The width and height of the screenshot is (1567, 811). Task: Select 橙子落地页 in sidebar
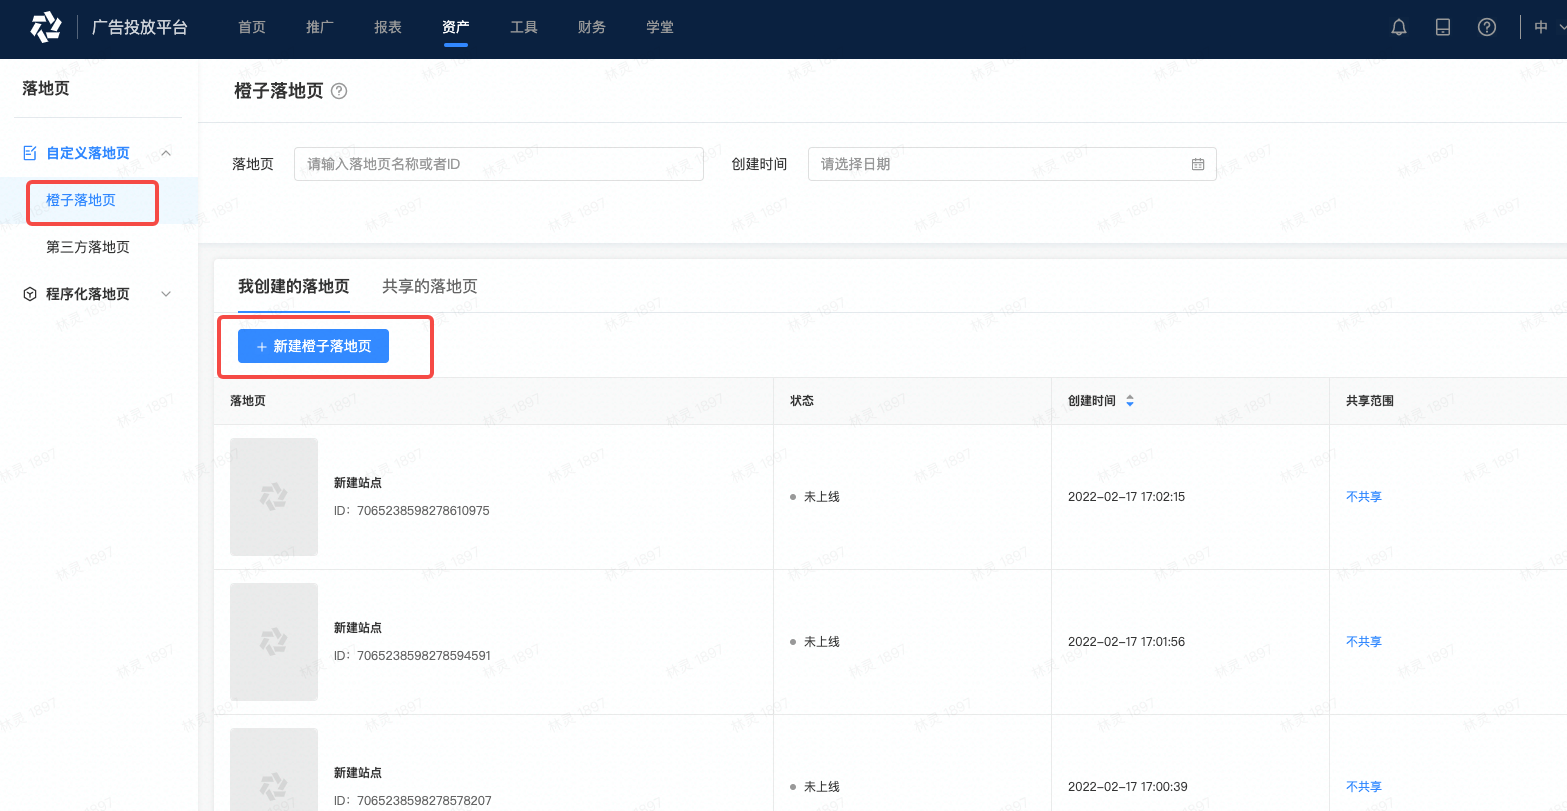[x=81, y=201]
